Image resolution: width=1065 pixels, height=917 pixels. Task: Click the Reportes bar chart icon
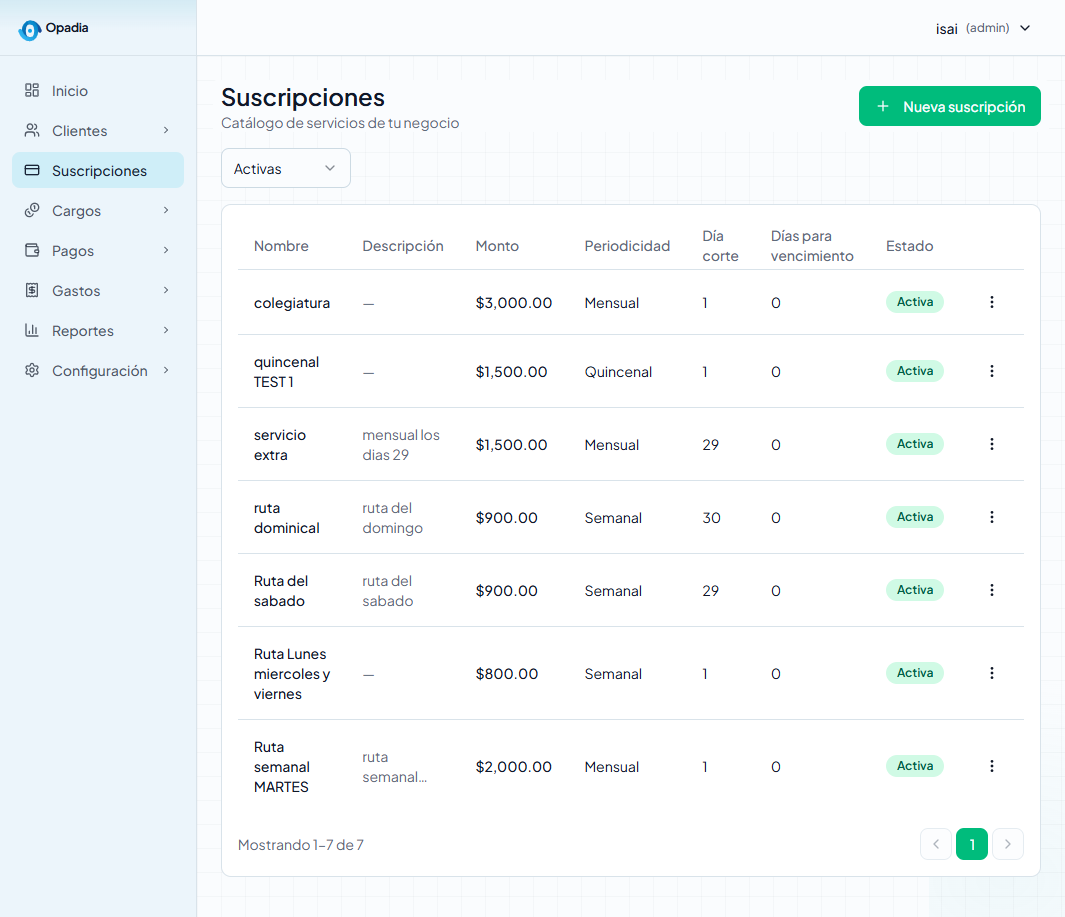tap(32, 330)
